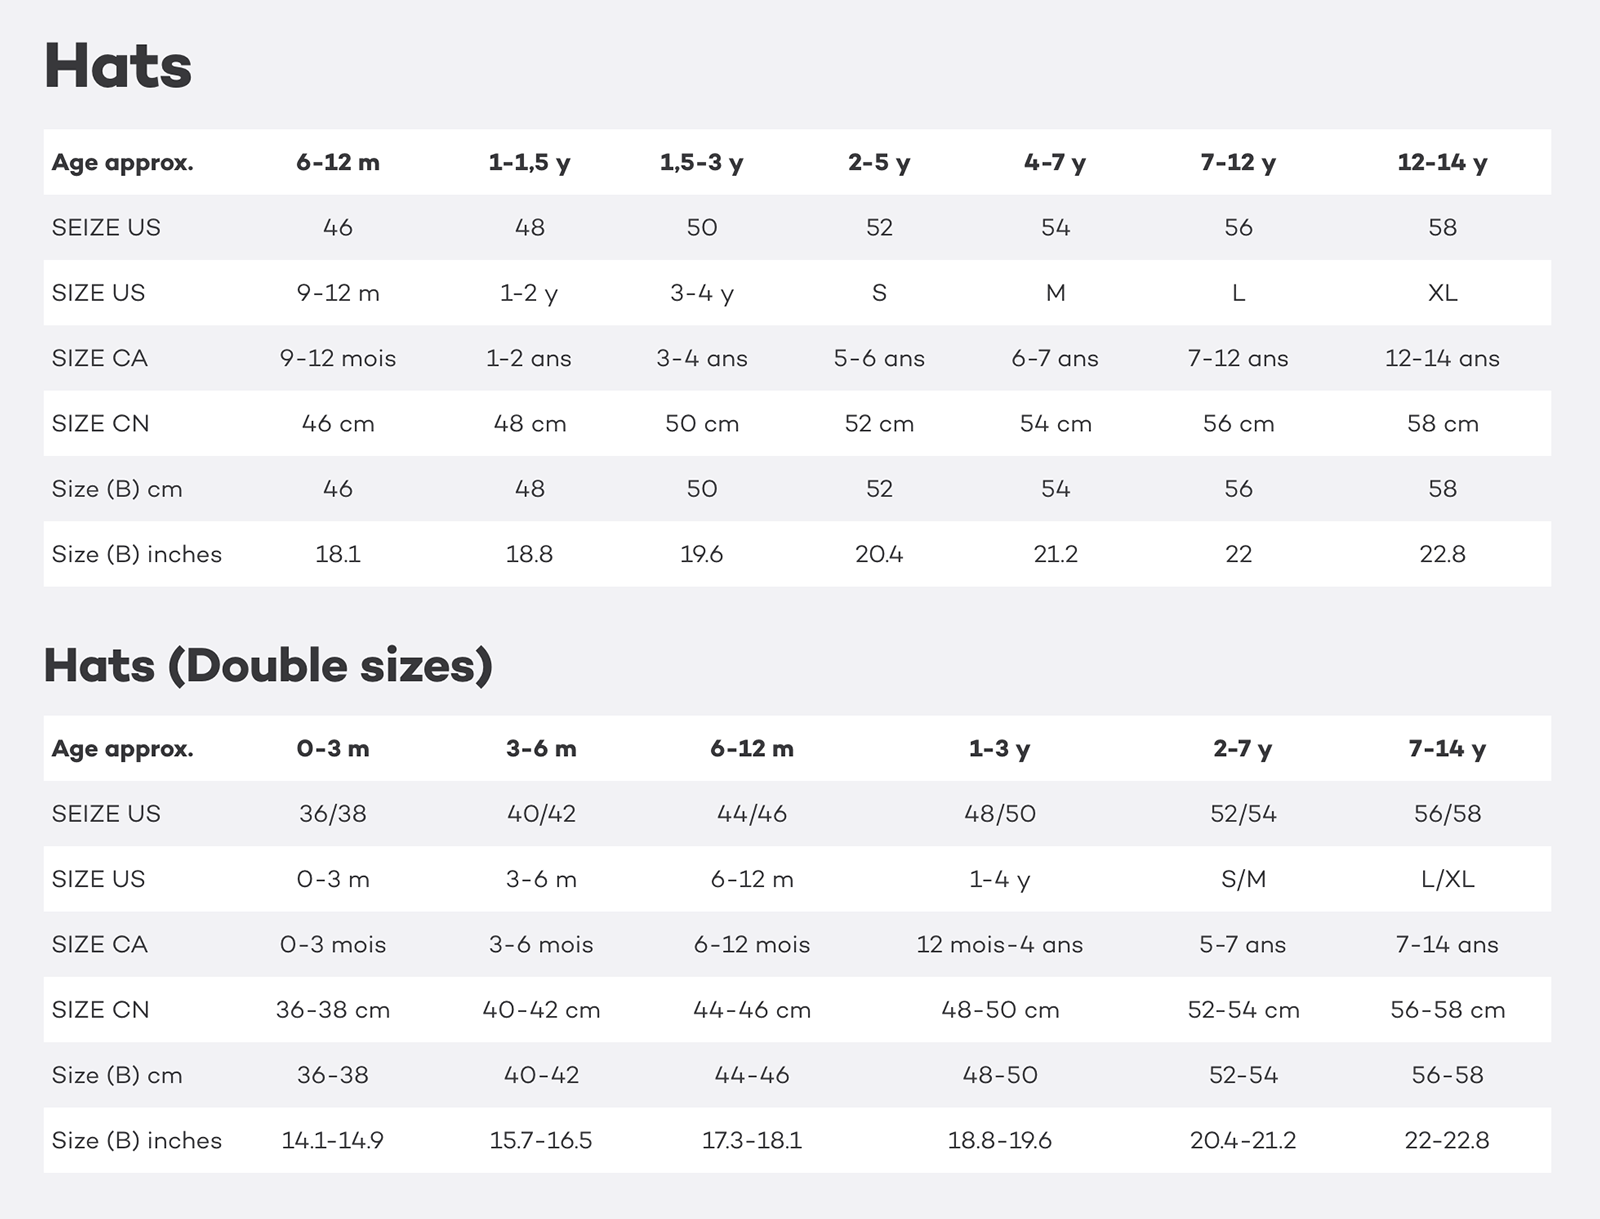Click the S/M size value

click(1243, 879)
